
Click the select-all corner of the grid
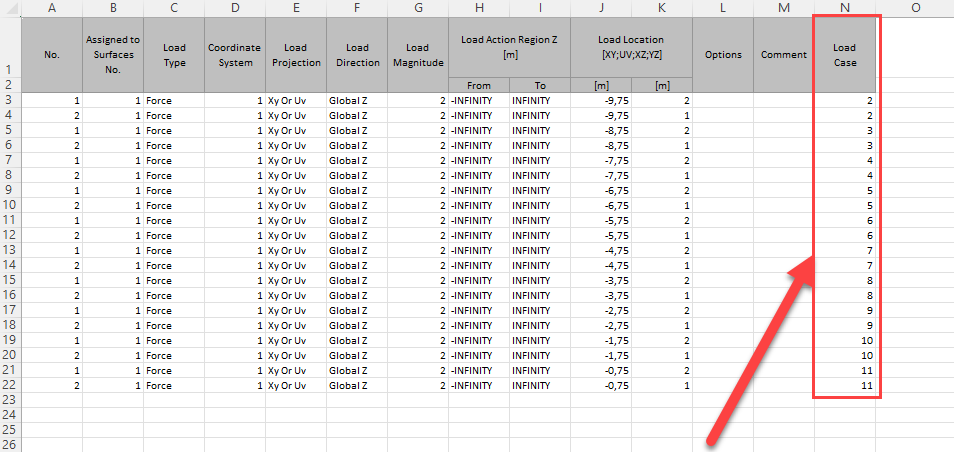[x=10, y=8]
